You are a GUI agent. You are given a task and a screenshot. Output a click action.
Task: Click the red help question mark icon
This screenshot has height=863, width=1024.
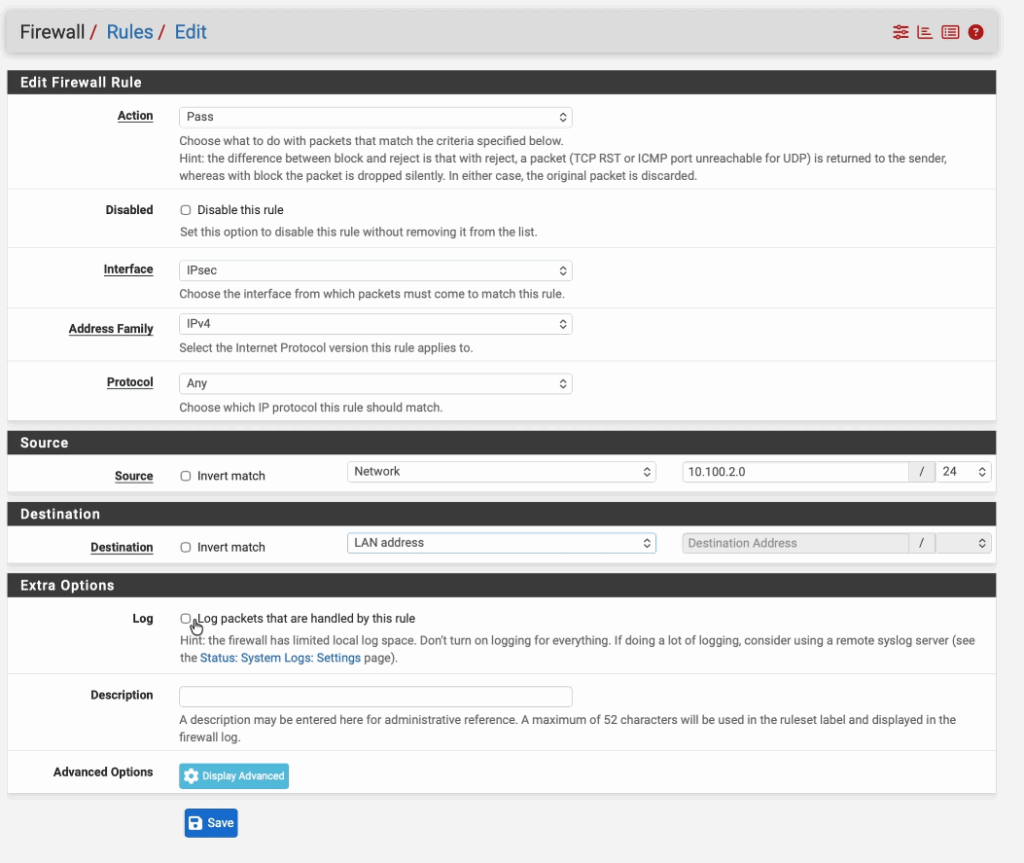[976, 32]
